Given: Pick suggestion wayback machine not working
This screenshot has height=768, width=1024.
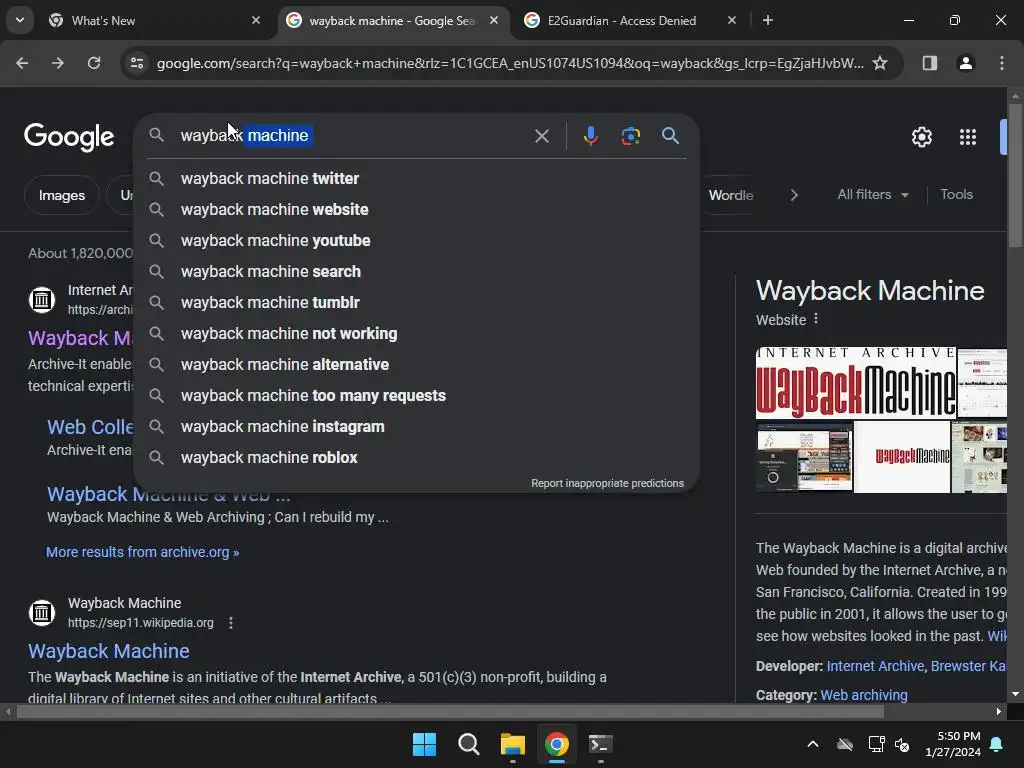Looking at the screenshot, I should tap(416, 334).
